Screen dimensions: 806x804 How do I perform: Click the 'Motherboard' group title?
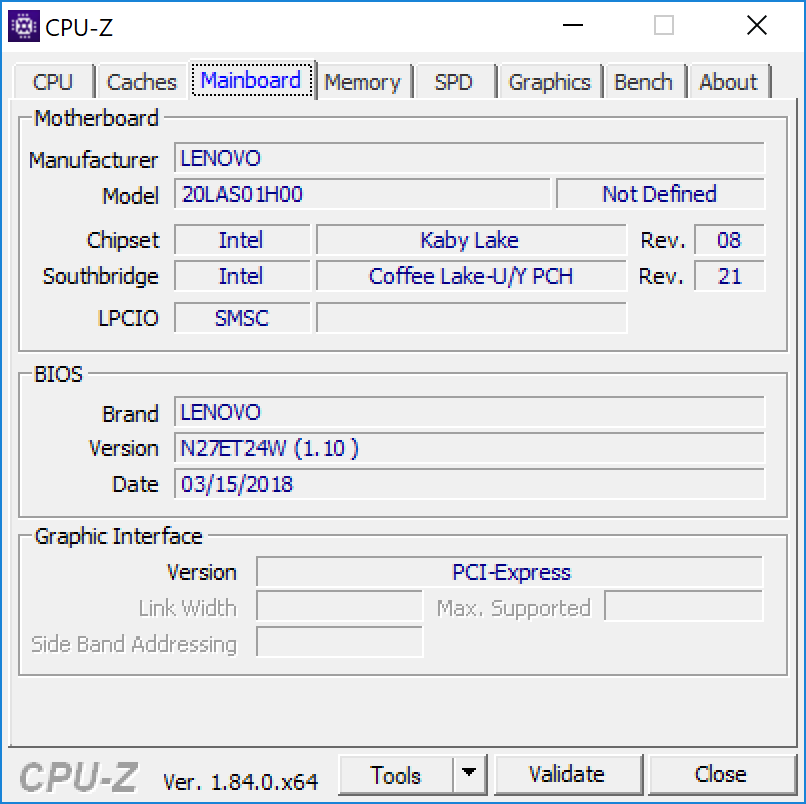(x=96, y=118)
